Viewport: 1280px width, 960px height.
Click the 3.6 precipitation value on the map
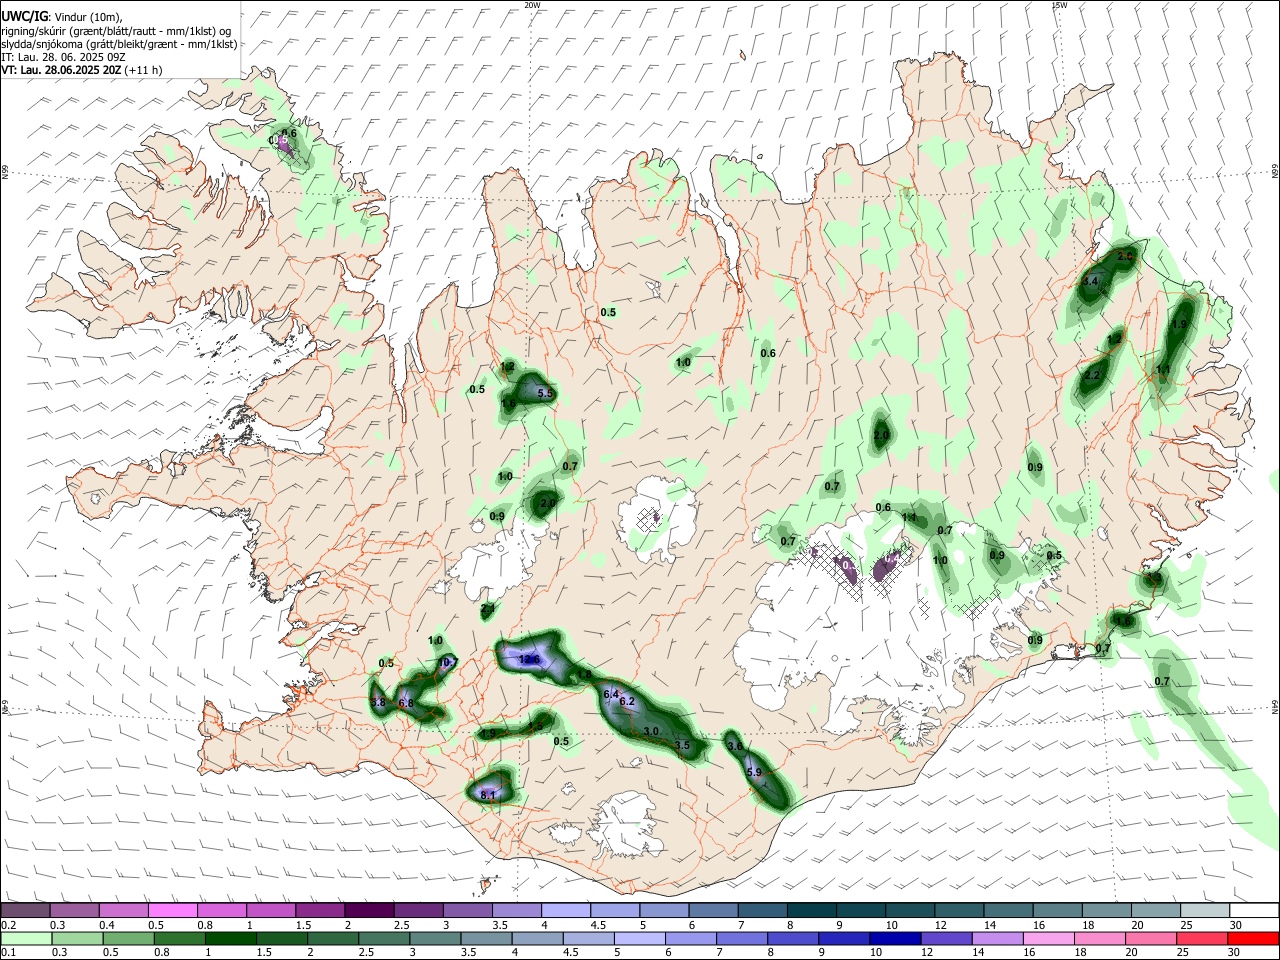tap(735, 746)
